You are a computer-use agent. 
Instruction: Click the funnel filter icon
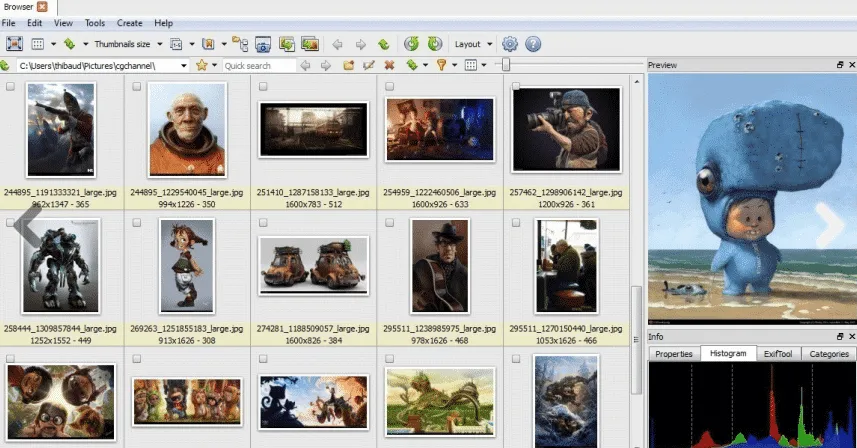(442, 66)
